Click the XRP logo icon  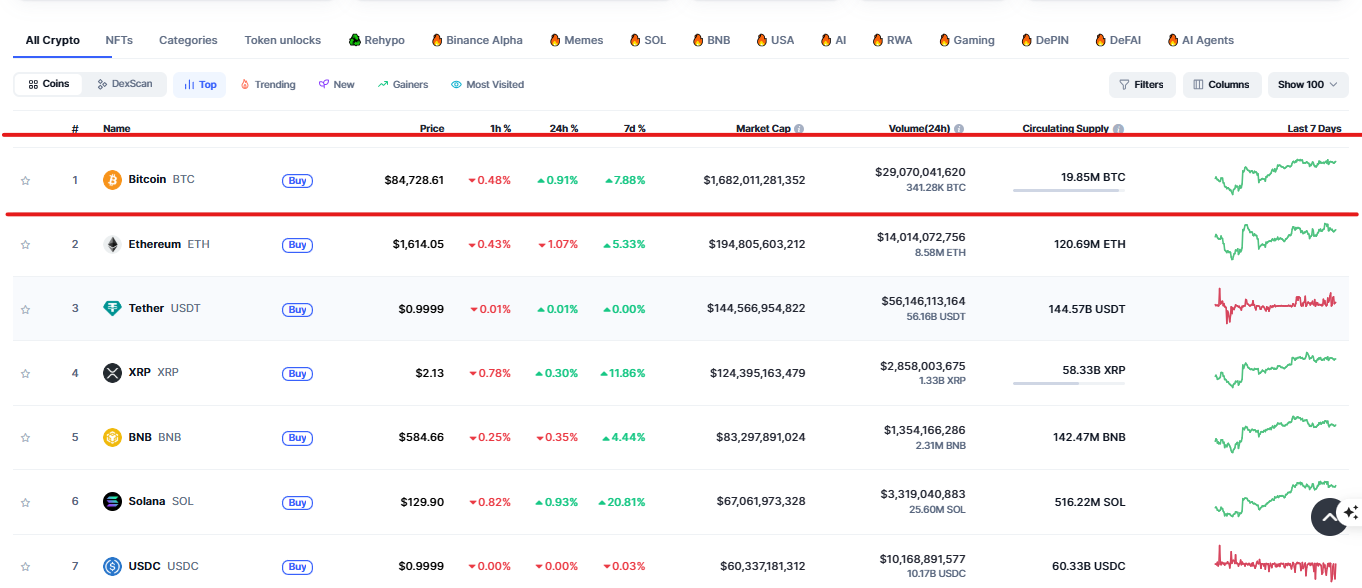point(113,373)
